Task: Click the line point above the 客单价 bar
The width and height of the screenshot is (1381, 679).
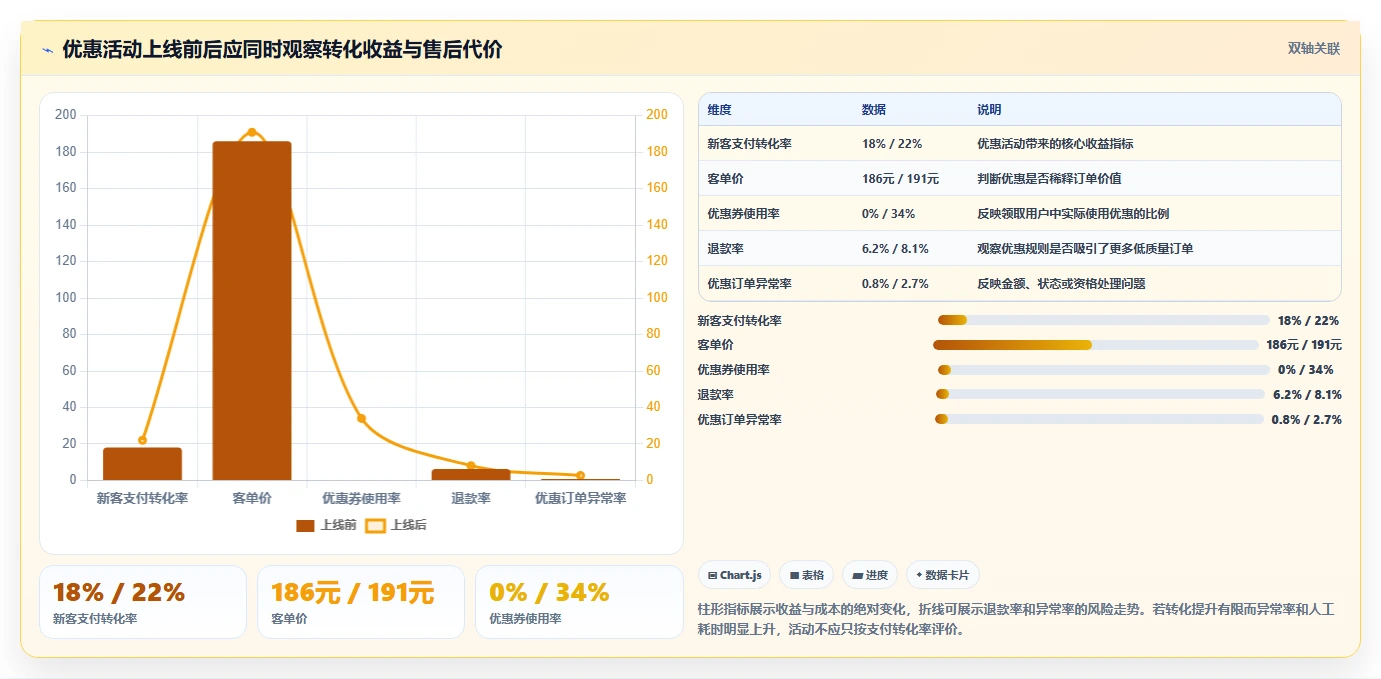Action: click(252, 132)
